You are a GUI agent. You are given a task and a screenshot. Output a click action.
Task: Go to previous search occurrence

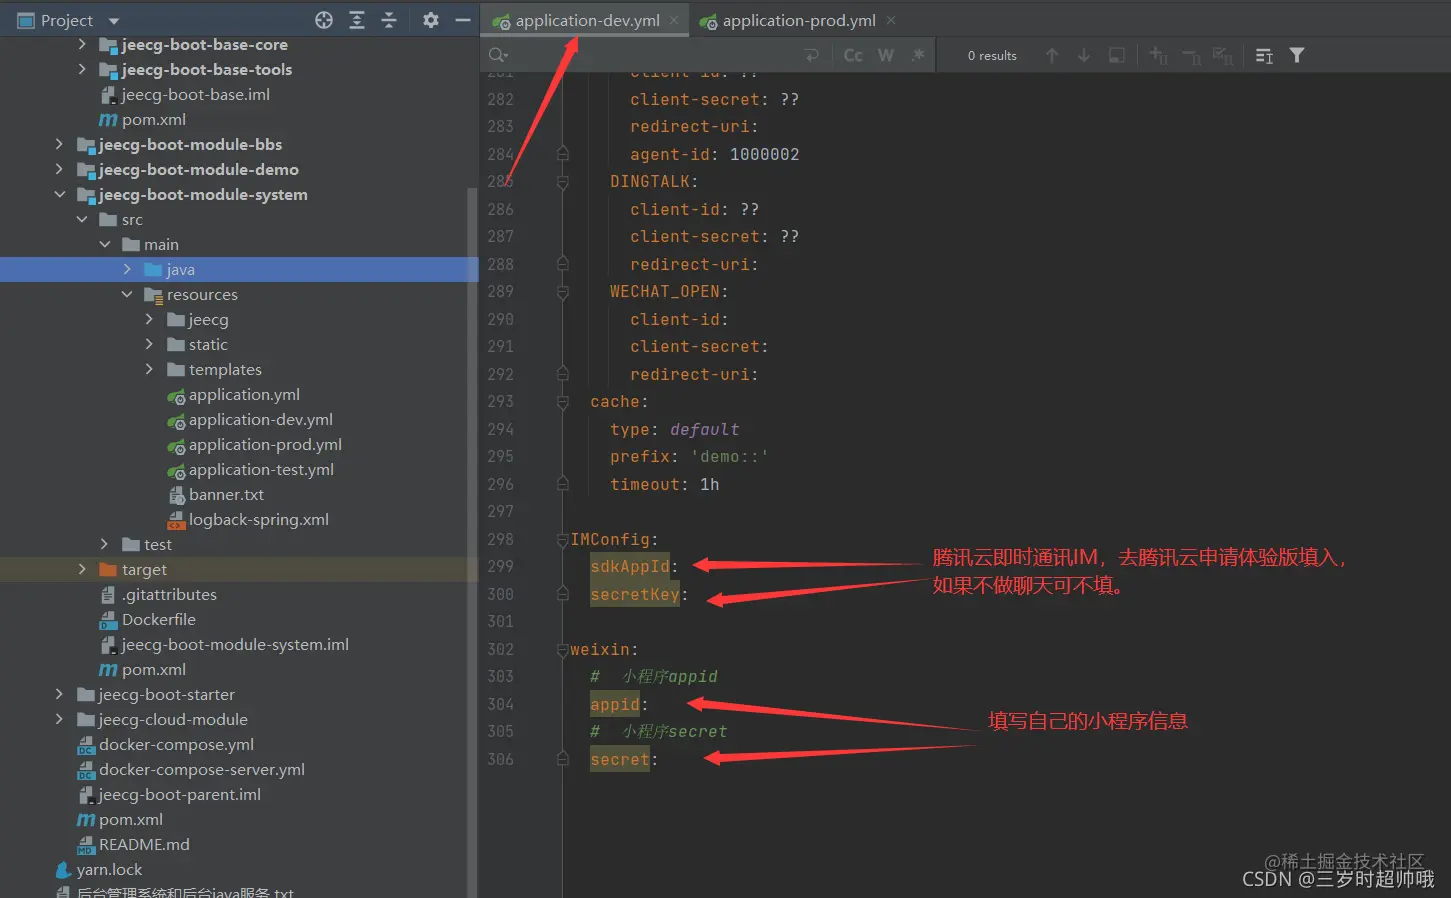(x=1052, y=55)
